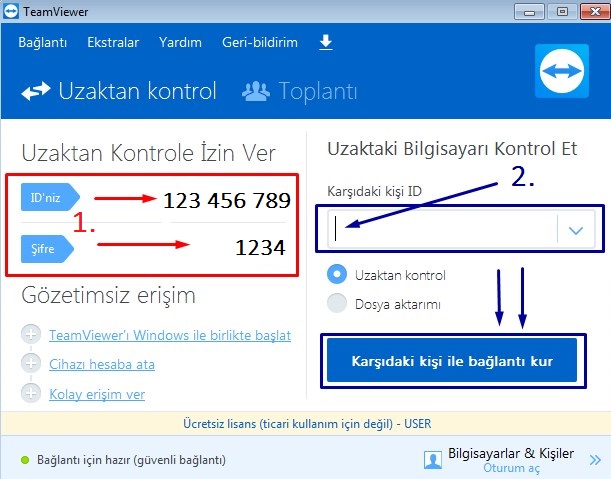Click the Uzaktan kontrol arrows icon

tap(35, 91)
